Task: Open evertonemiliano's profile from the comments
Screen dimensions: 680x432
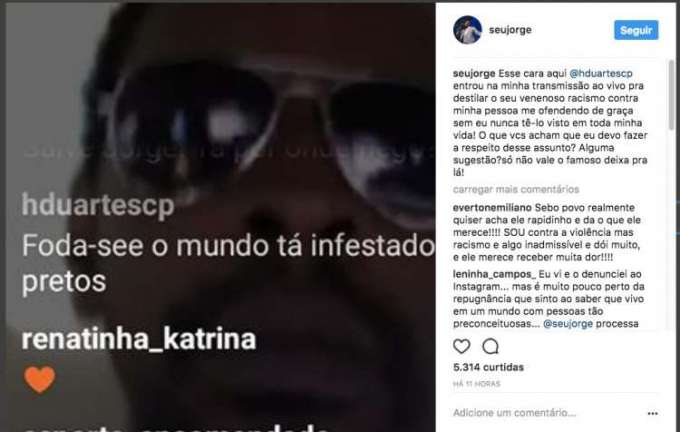Action: [492, 208]
